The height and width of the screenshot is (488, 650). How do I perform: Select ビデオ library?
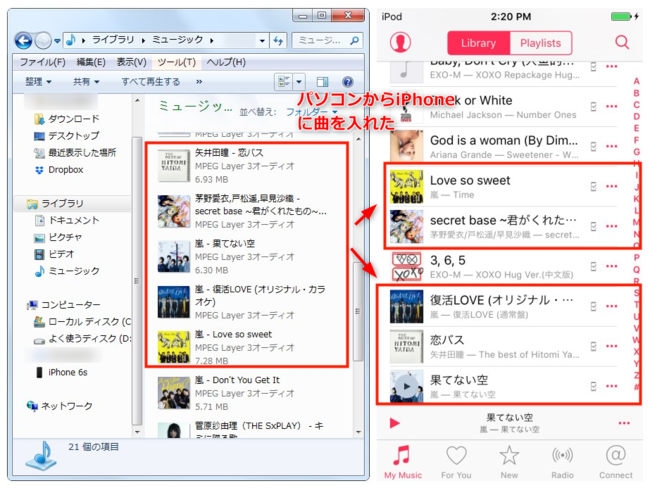[x=54, y=254]
